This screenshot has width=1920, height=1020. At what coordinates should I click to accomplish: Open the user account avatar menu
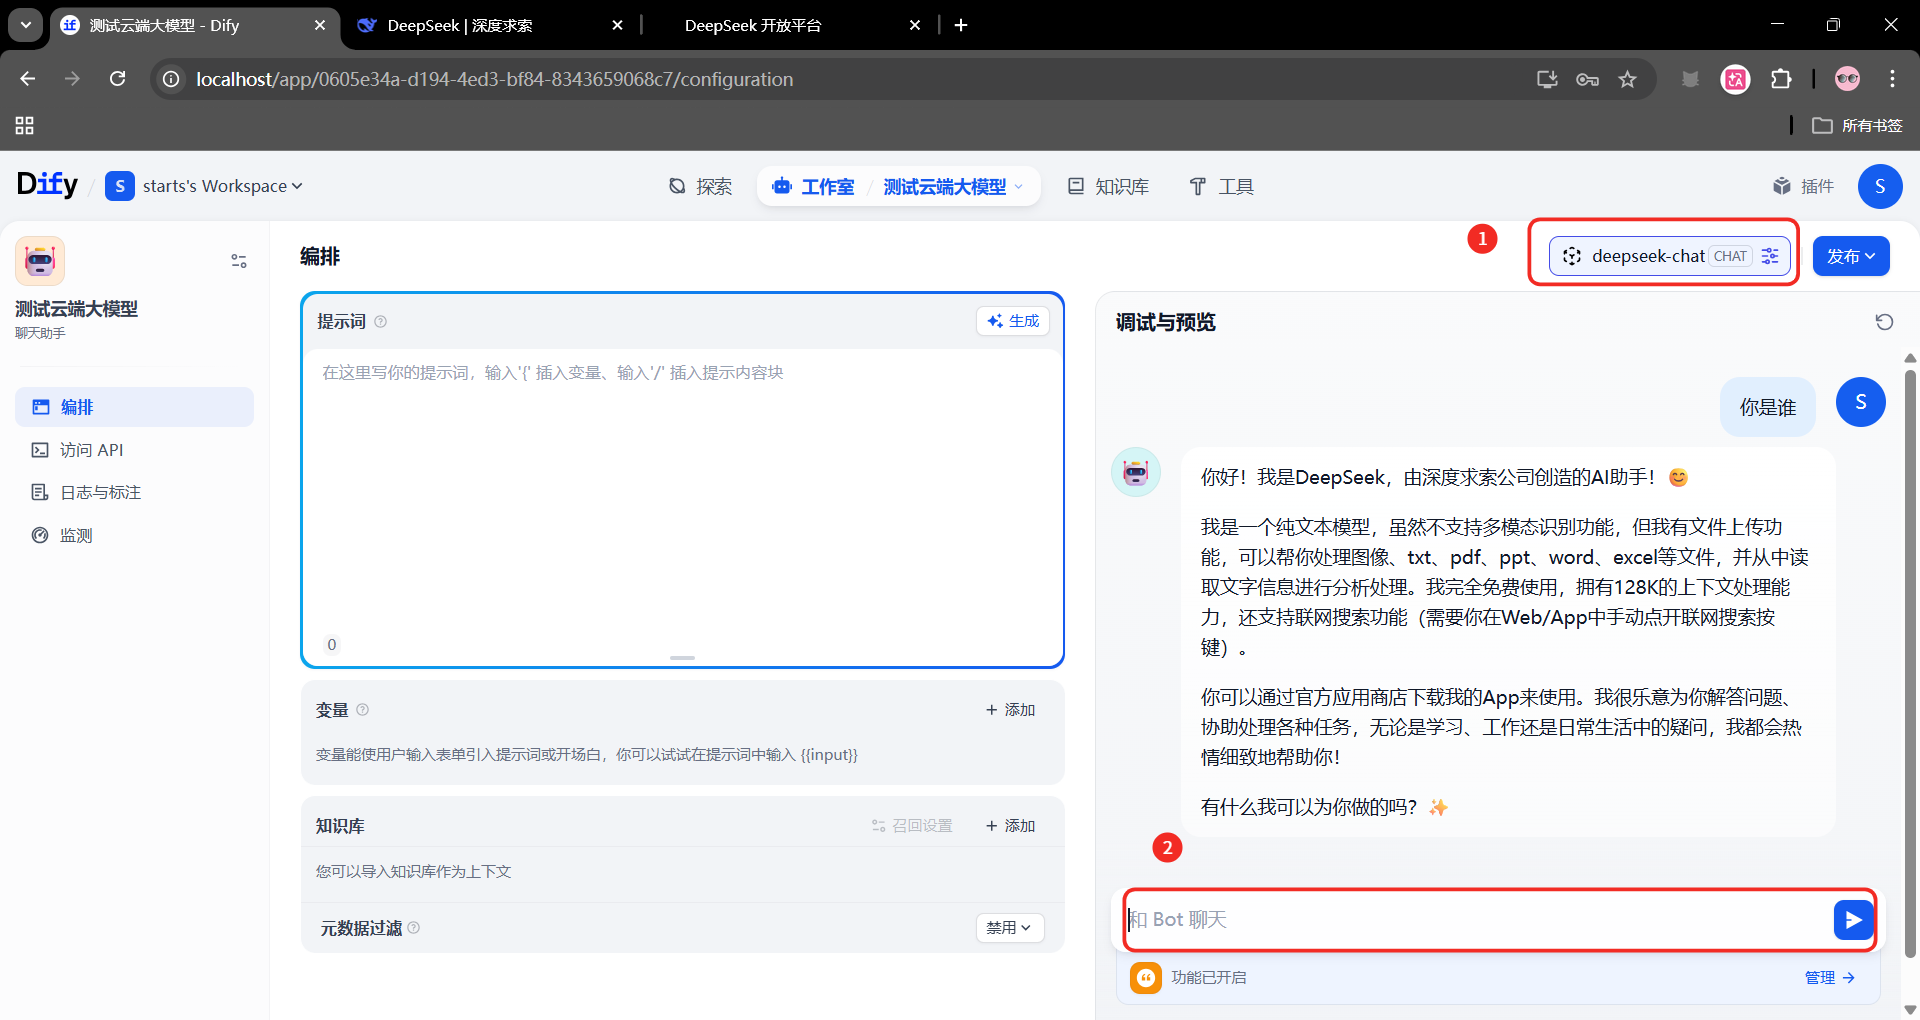point(1880,186)
